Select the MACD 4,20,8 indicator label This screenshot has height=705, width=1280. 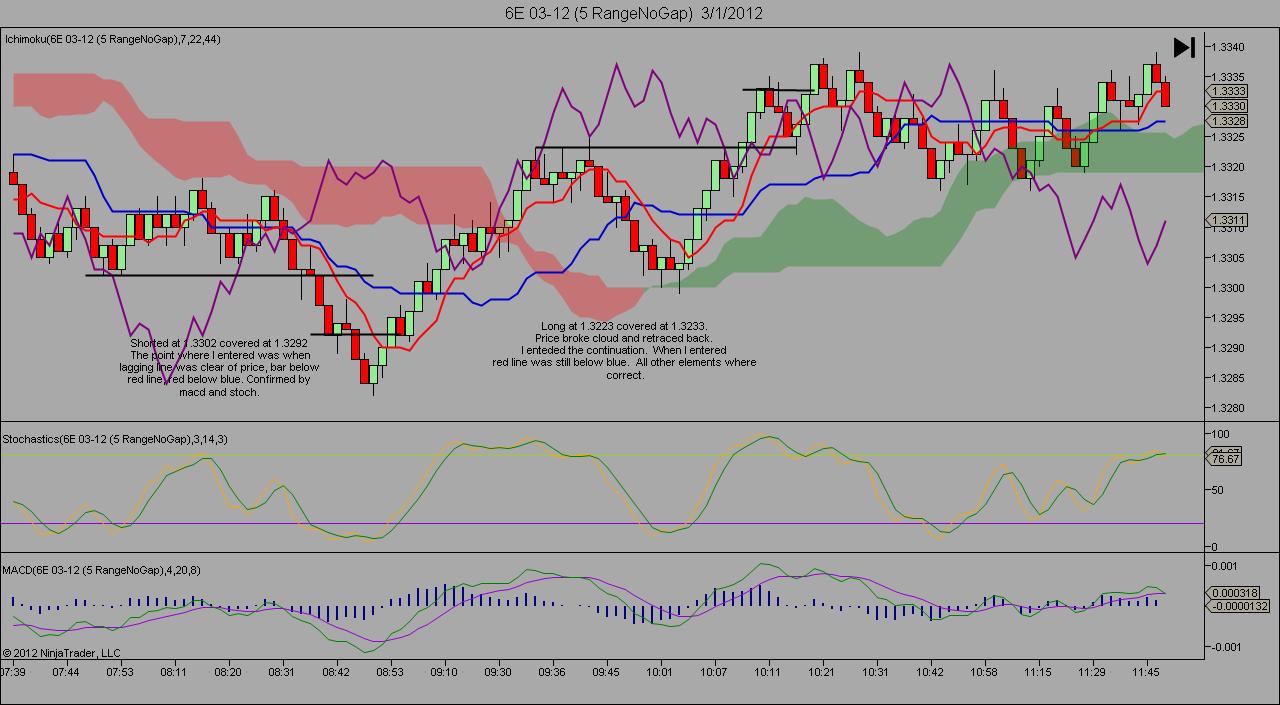point(102,570)
